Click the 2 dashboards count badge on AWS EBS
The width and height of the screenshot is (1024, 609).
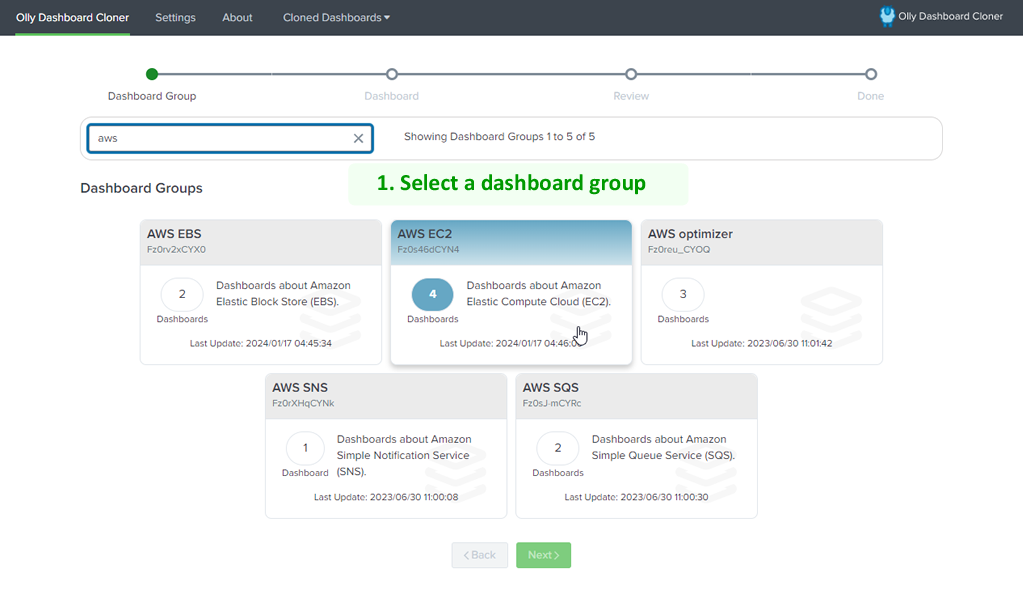click(182, 294)
